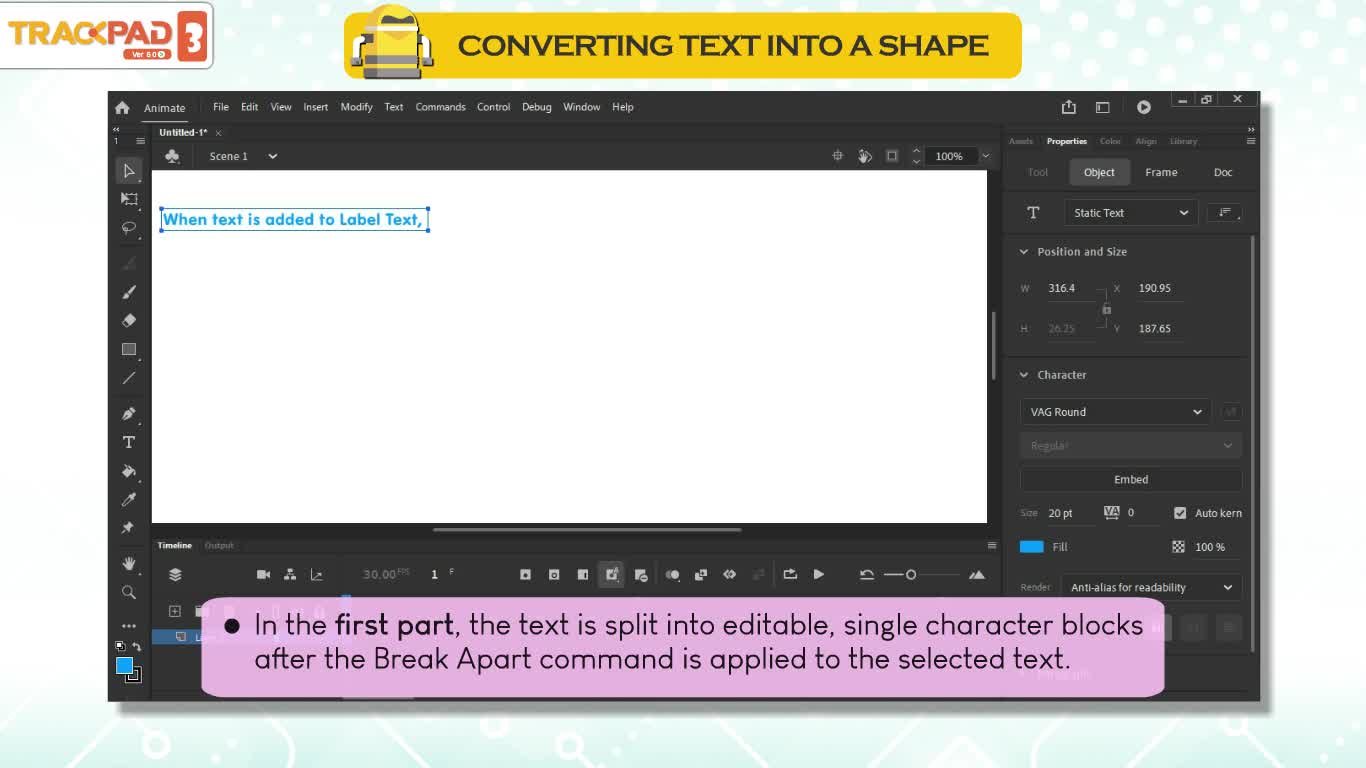Select the Free Transform tool
This screenshot has height=768, width=1366.
click(129, 199)
